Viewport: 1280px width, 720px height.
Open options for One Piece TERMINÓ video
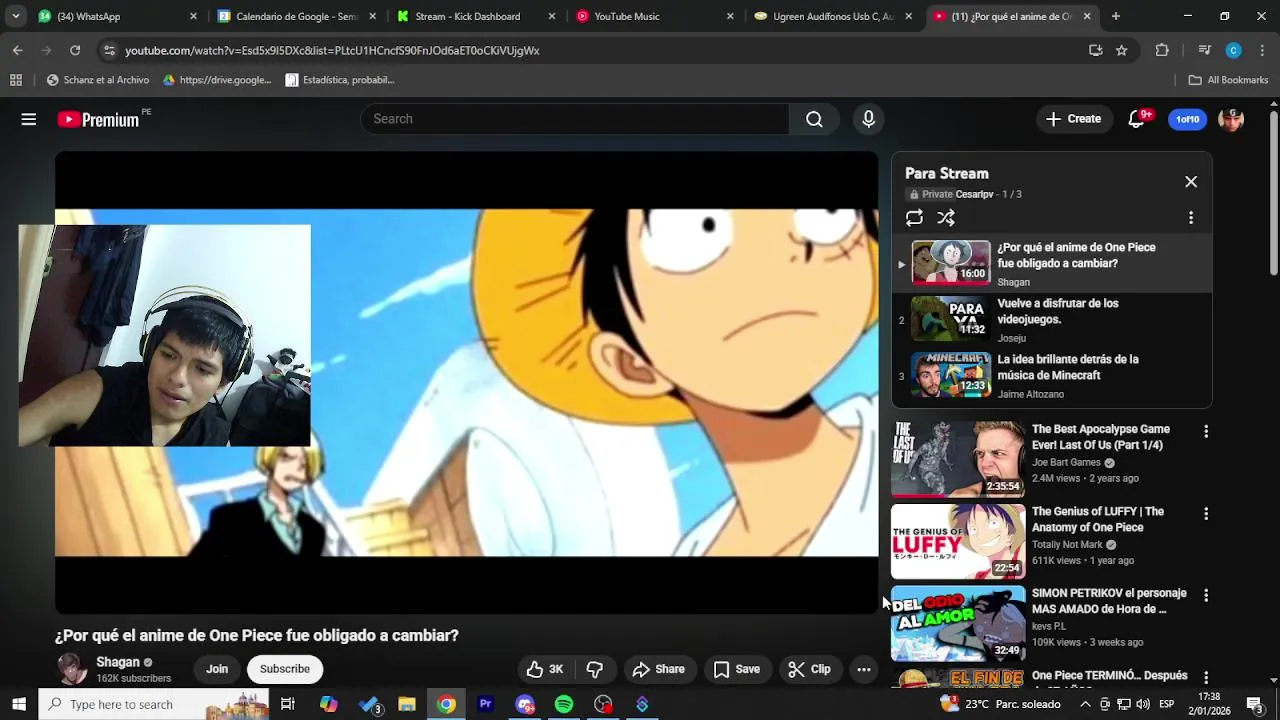(x=1206, y=677)
